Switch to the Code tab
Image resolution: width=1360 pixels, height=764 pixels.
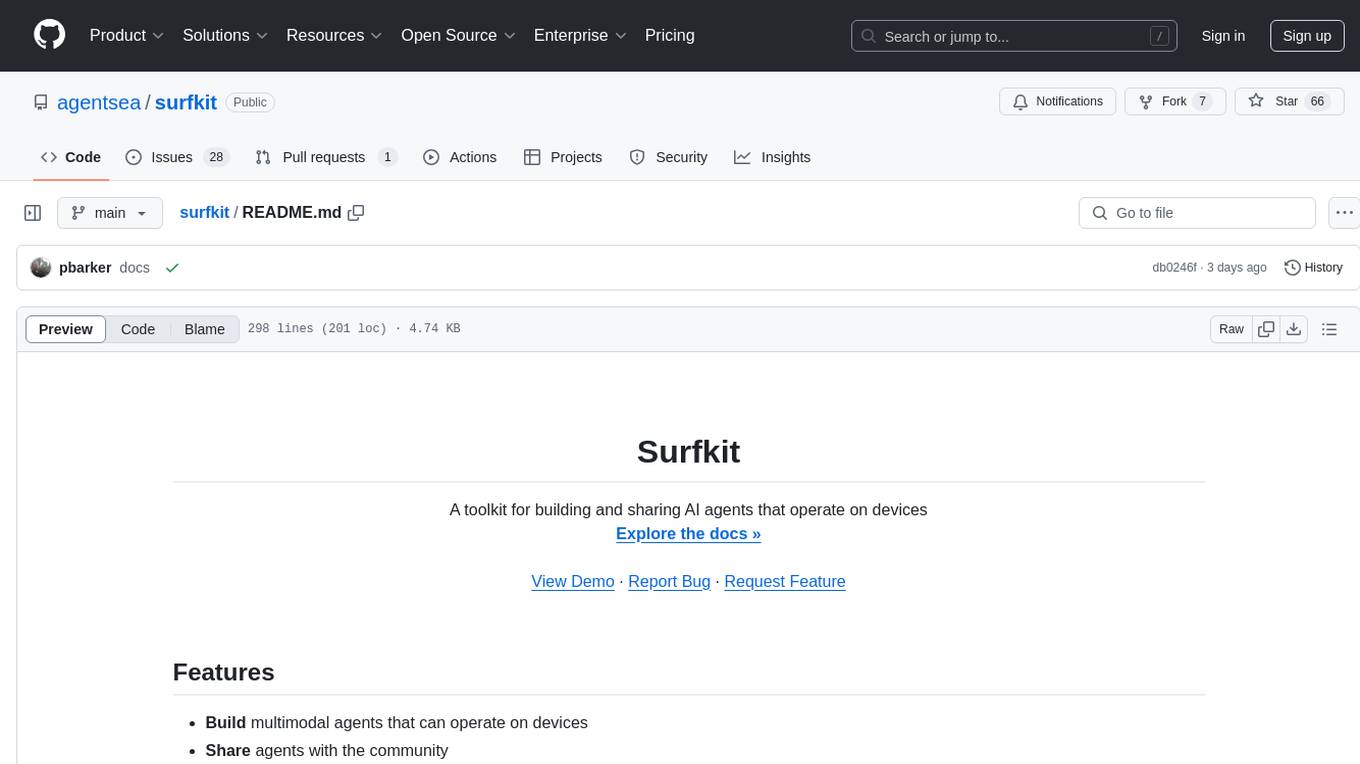tap(71, 157)
